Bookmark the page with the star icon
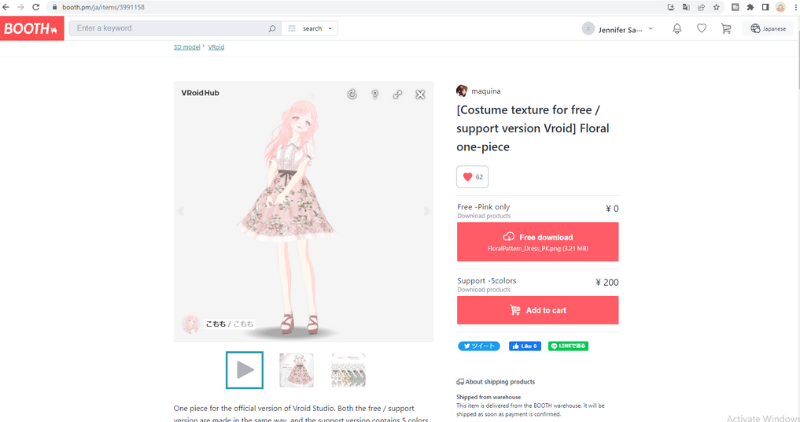800x422 pixels. pyautogui.click(x=716, y=7)
